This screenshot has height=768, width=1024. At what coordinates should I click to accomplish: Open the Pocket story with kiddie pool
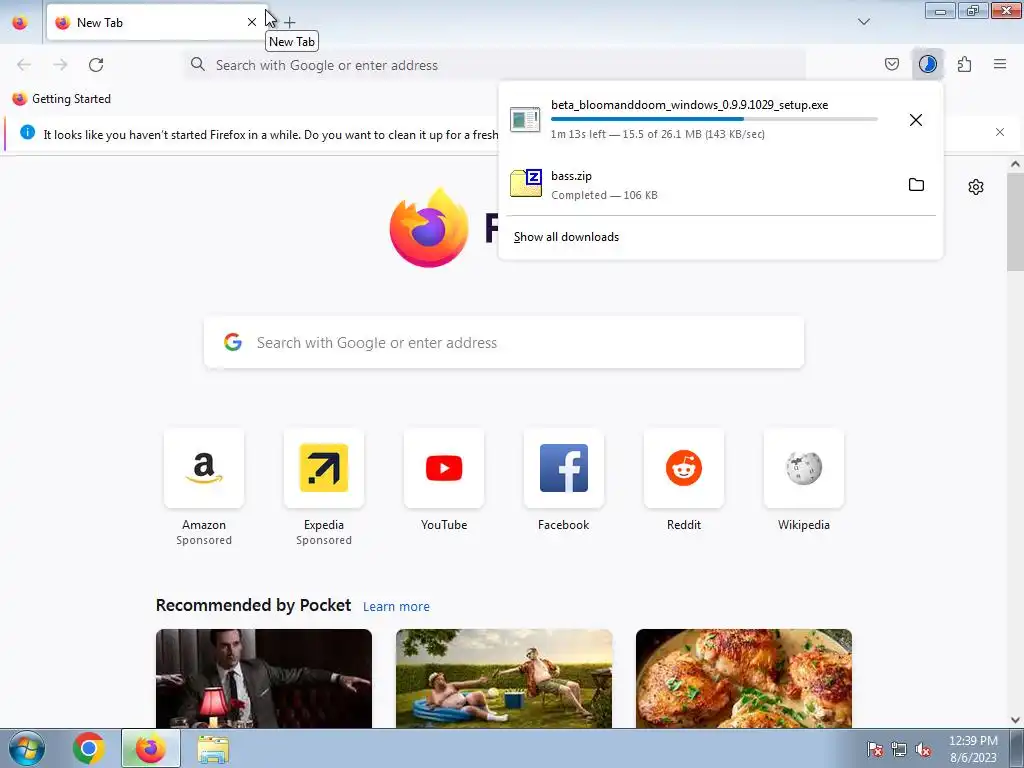(504, 678)
